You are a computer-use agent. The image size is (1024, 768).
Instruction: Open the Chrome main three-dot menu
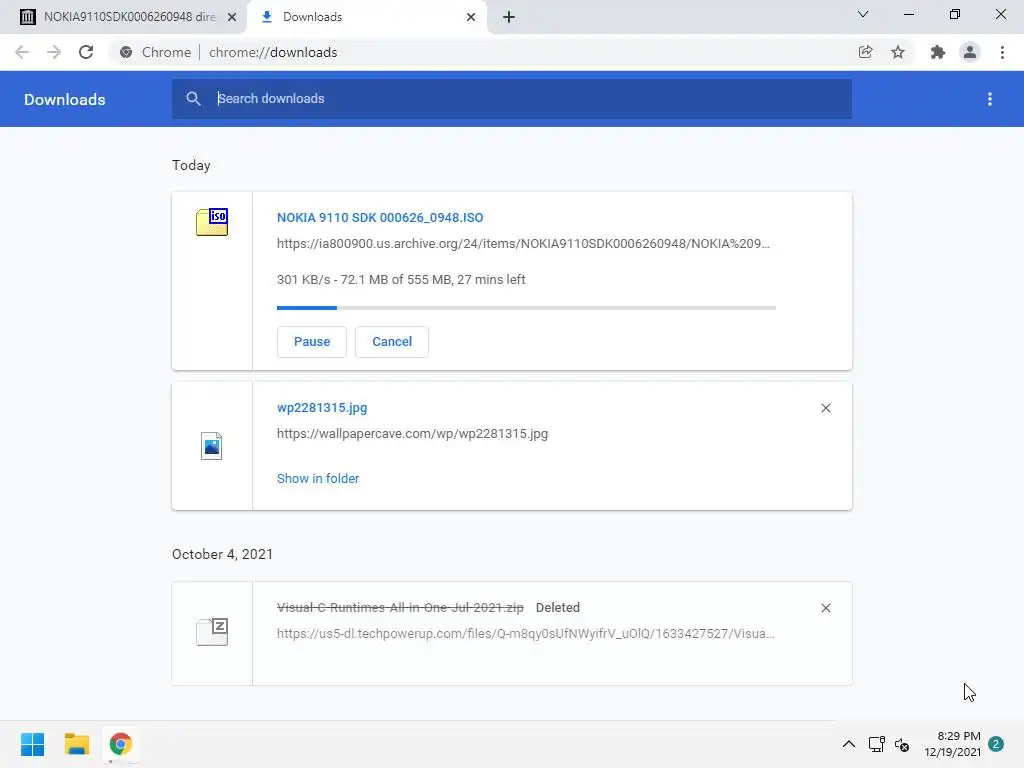click(1002, 52)
